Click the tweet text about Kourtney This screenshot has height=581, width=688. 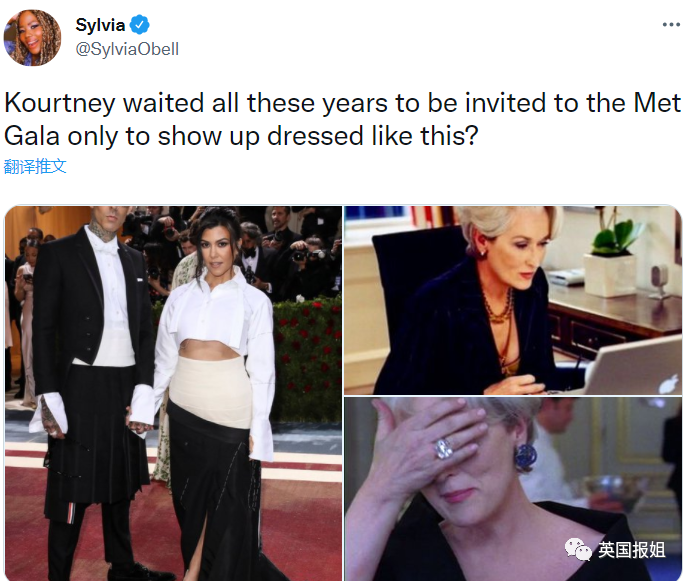coord(342,119)
